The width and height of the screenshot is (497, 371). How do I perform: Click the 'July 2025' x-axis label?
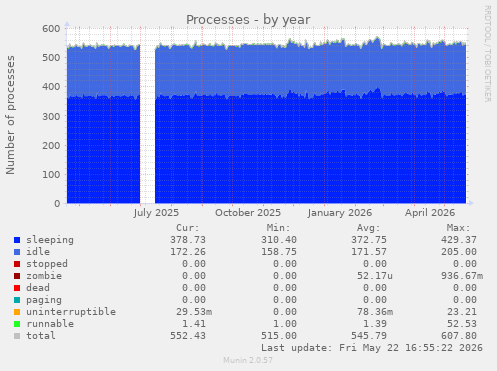point(156,213)
